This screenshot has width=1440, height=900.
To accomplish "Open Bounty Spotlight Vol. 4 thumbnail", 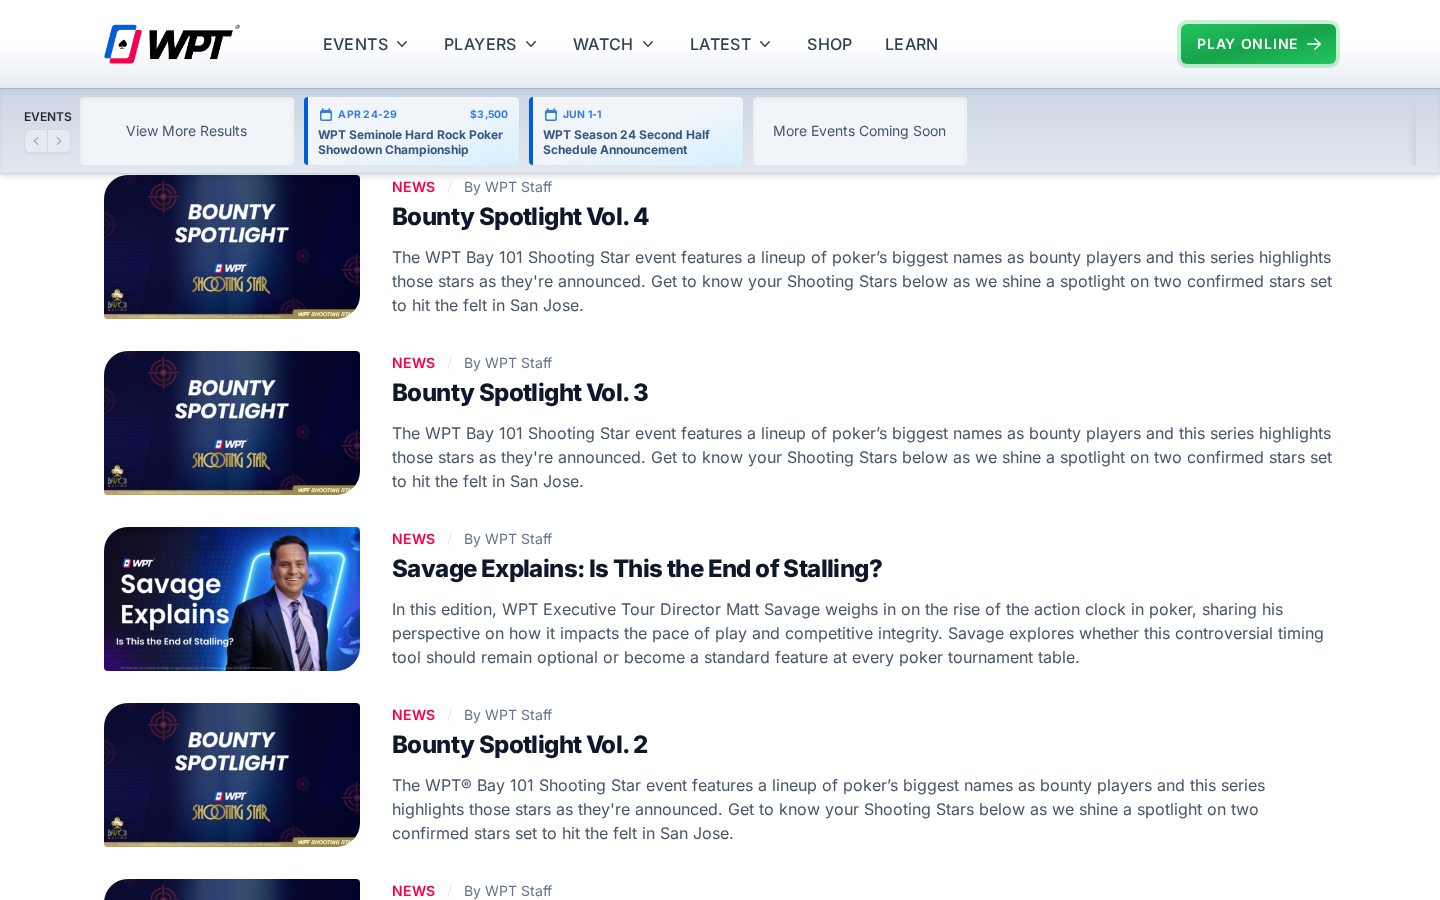I will pyautogui.click(x=232, y=247).
